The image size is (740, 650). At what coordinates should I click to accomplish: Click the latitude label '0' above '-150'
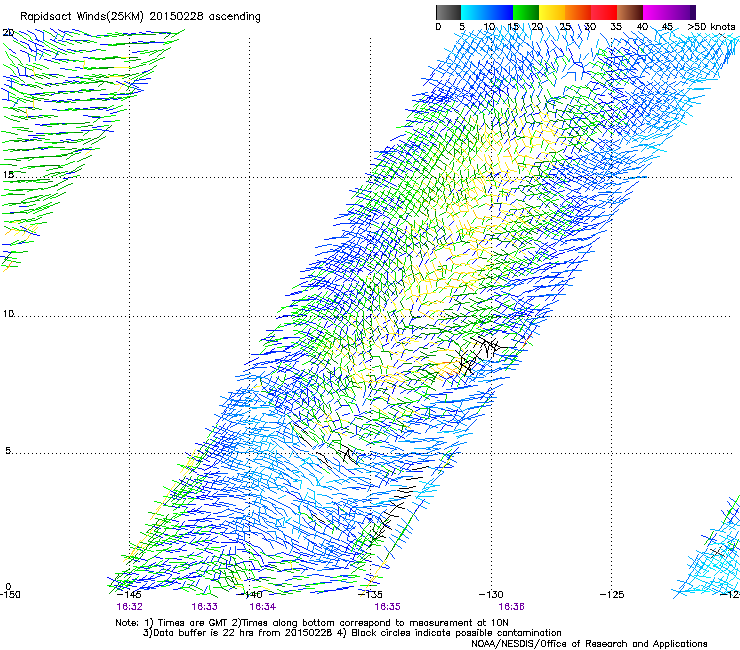click(x=8, y=586)
